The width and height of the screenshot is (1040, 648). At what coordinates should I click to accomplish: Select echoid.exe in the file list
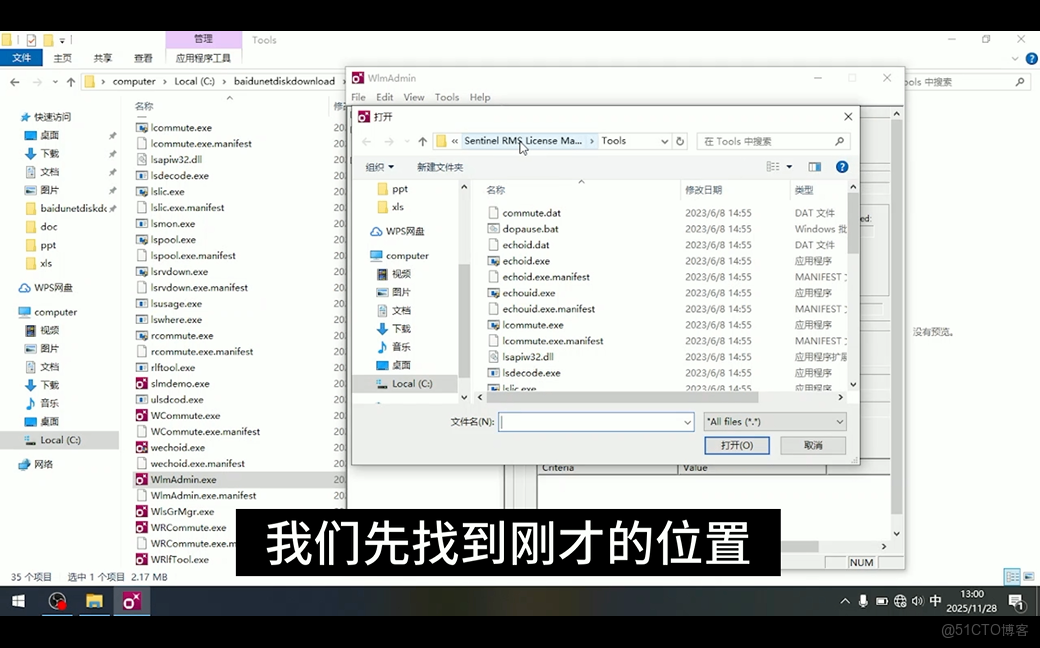pos(525,260)
